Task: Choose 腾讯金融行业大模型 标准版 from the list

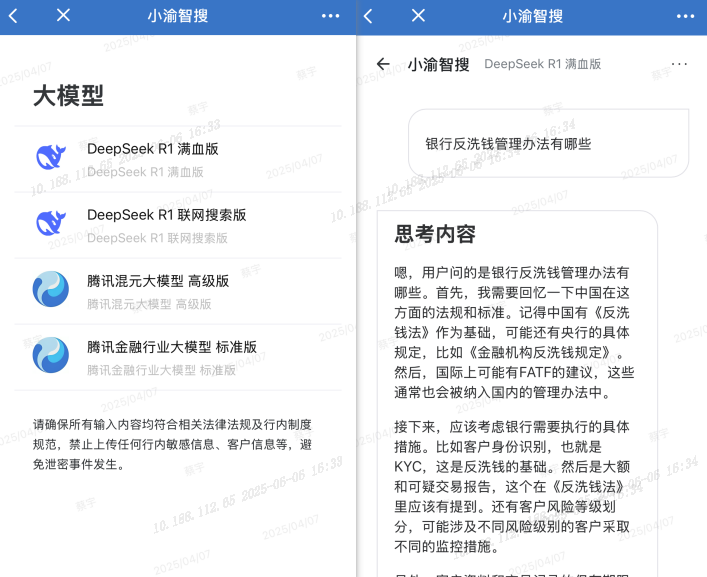Action: pos(178,357)
